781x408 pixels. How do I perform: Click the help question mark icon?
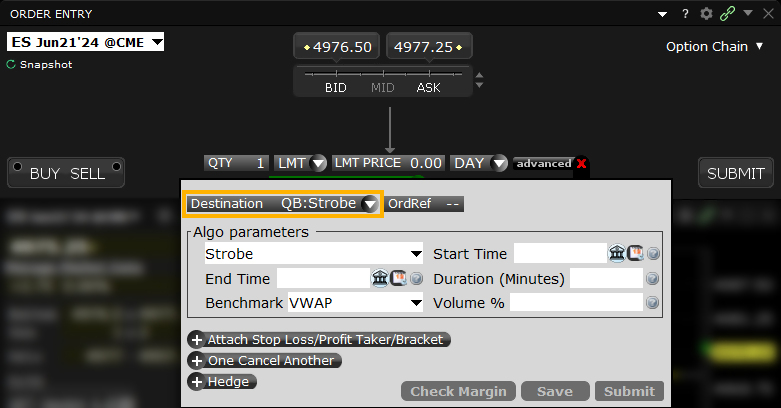pos(685,14)
